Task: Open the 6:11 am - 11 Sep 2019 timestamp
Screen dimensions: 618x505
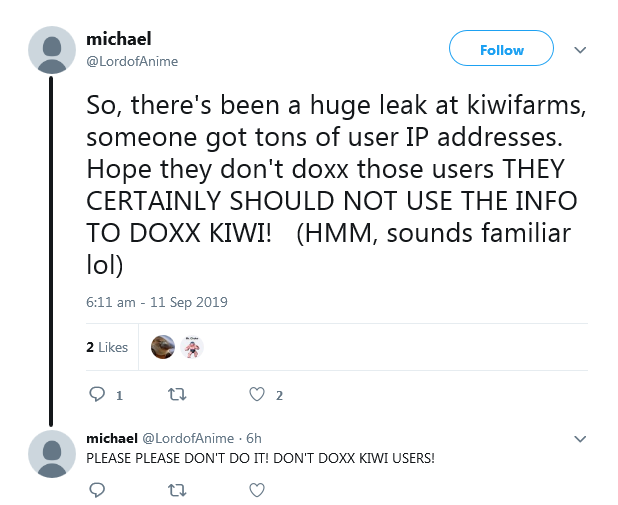Action: (157, 302)
